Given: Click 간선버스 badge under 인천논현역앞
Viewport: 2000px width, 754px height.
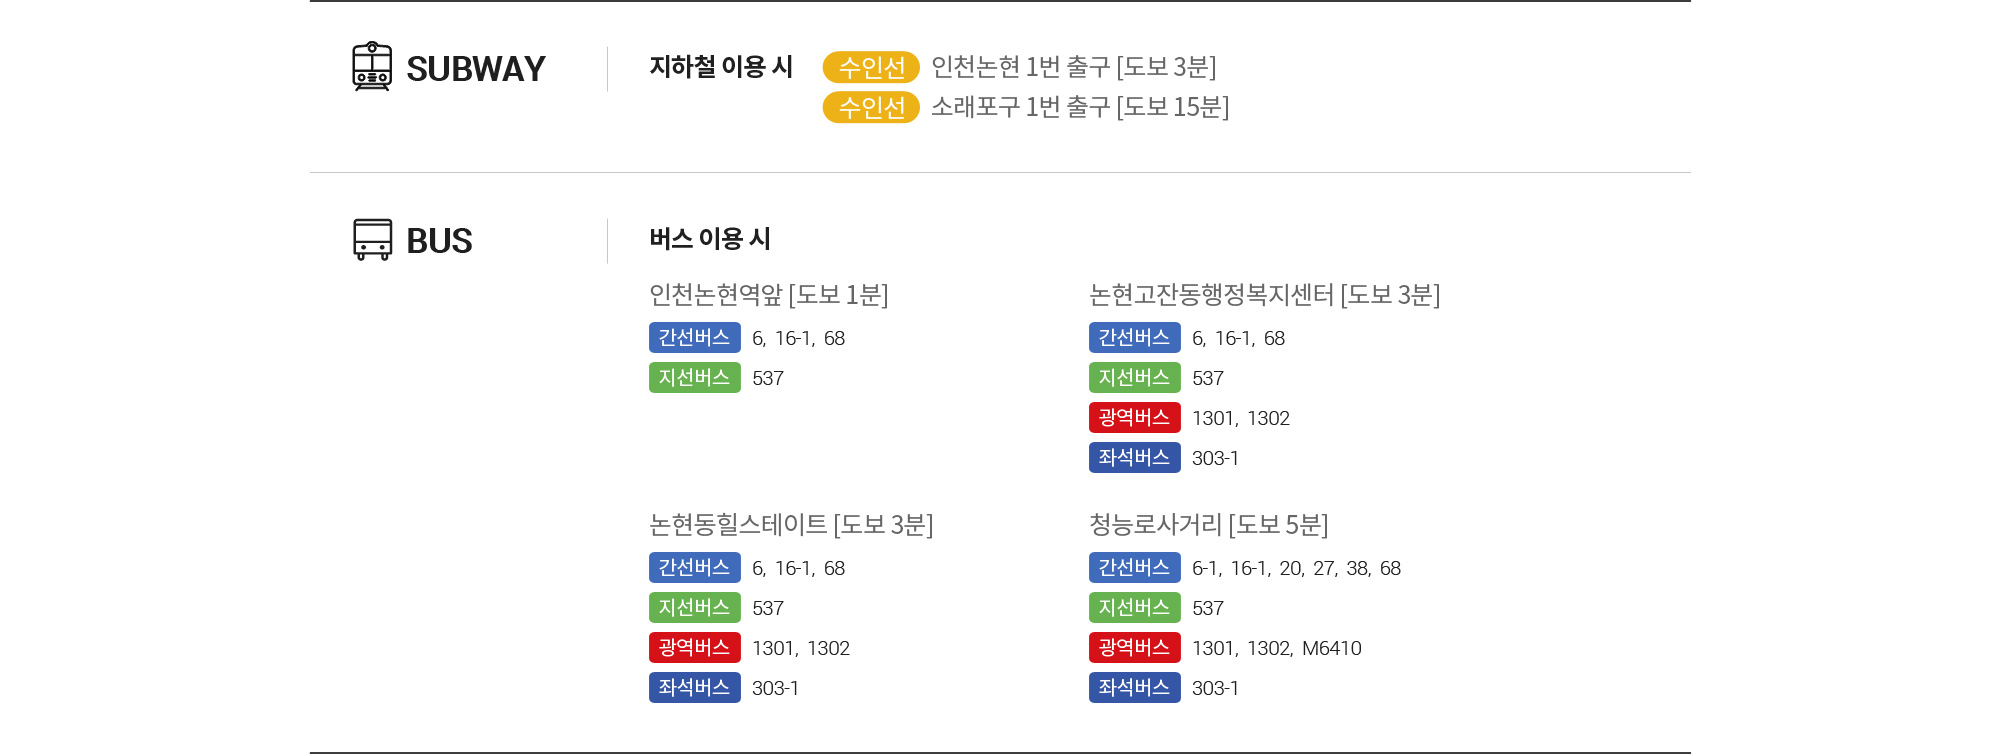Looking at the screenshot, I should 695,337.
